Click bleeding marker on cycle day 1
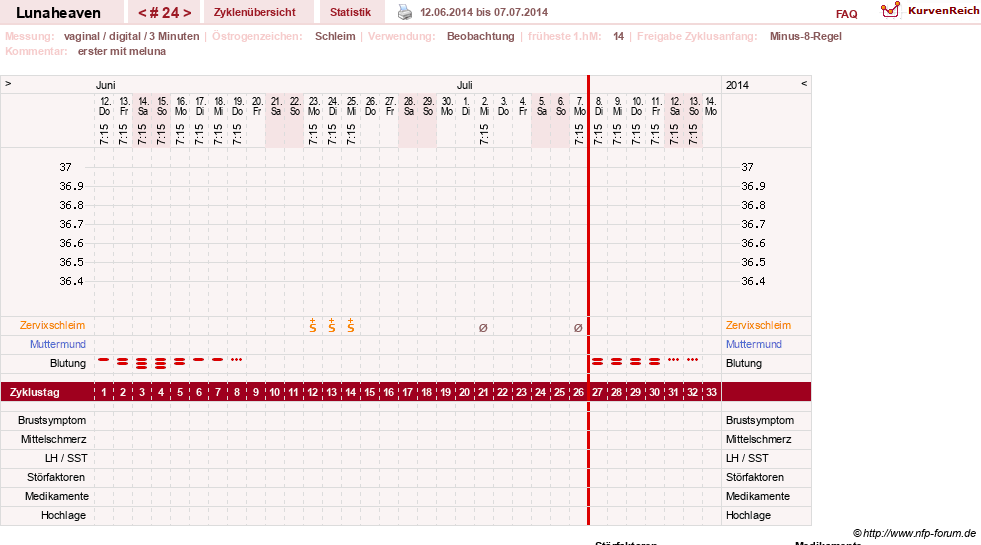Screen dimensions: 981x545 tap(104, 360)
